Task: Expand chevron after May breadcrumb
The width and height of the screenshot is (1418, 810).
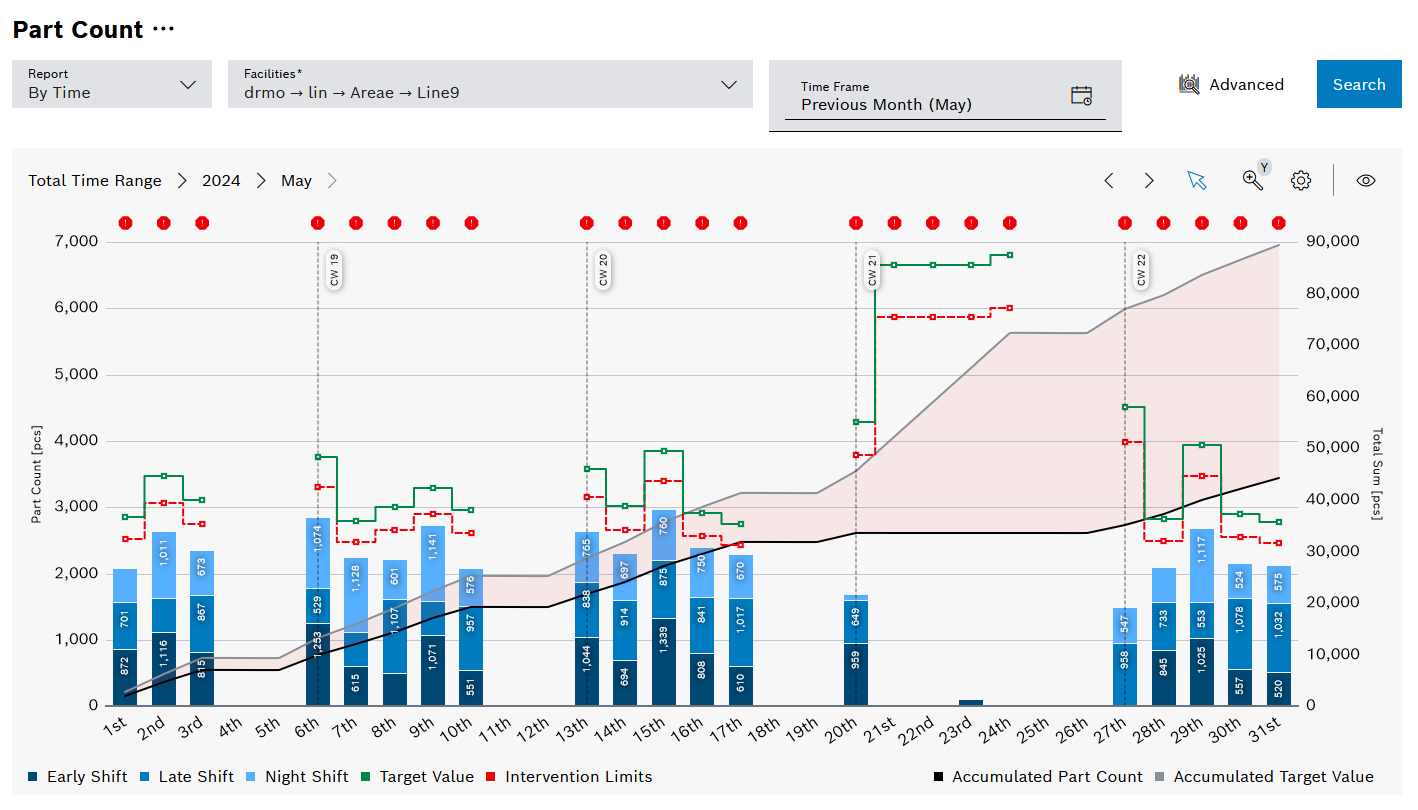Action: (x=333, y=181)
